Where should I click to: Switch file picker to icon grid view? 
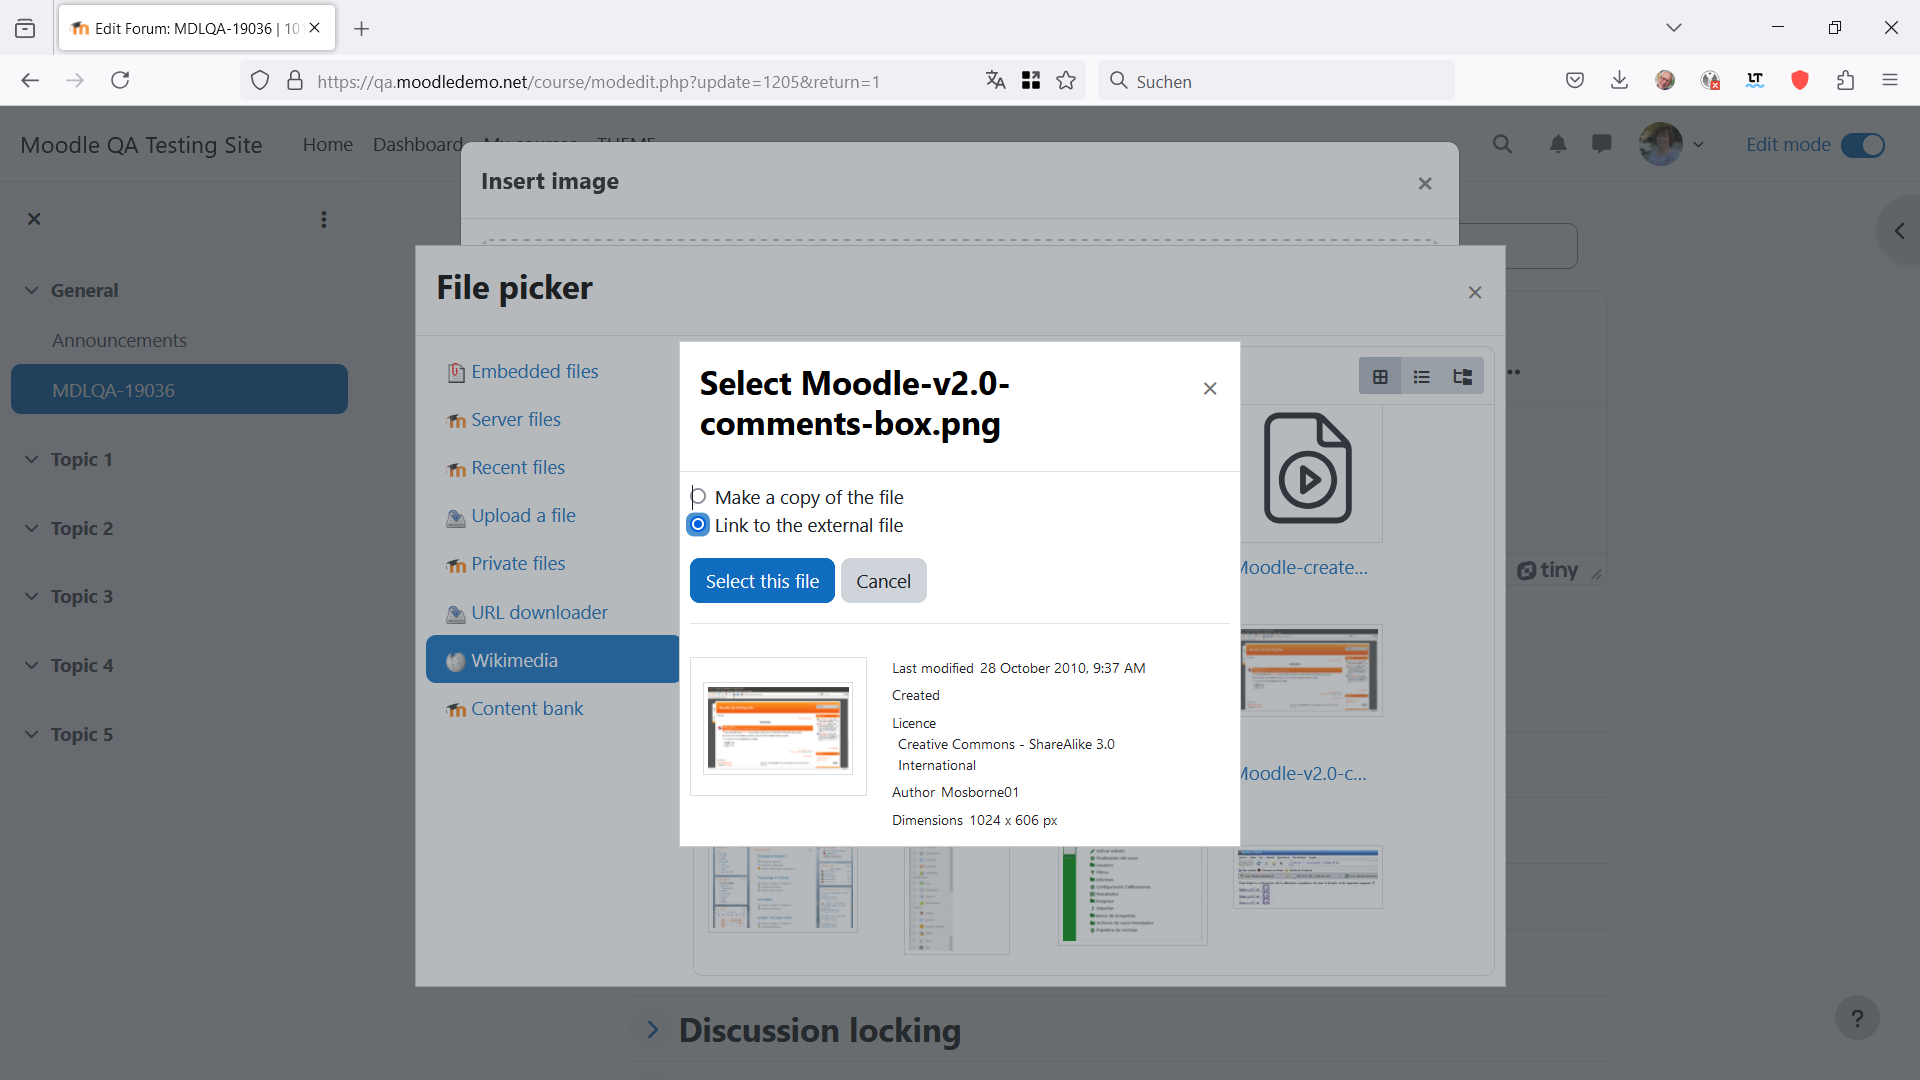click(1380, 377)
